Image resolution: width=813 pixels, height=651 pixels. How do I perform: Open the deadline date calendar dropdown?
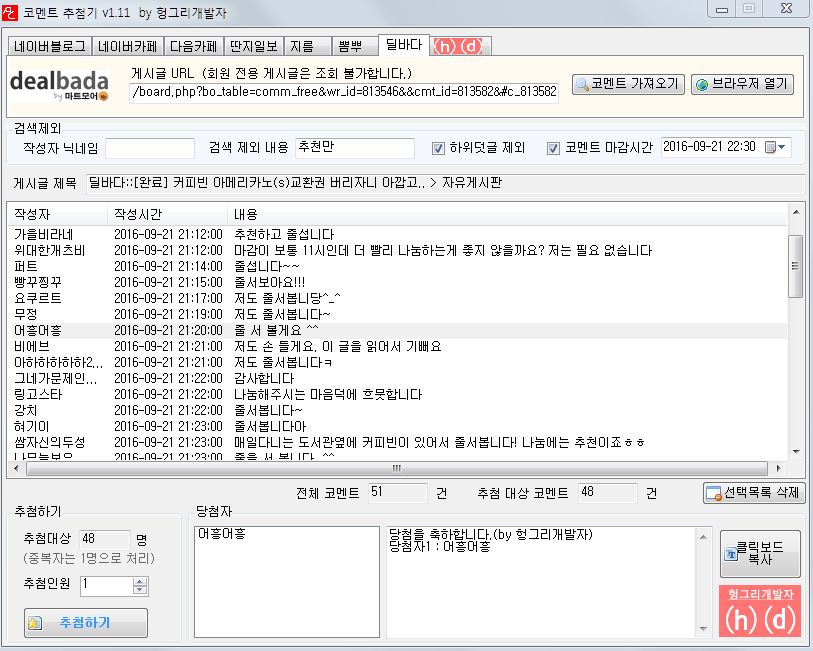click(x=776, y=148)
